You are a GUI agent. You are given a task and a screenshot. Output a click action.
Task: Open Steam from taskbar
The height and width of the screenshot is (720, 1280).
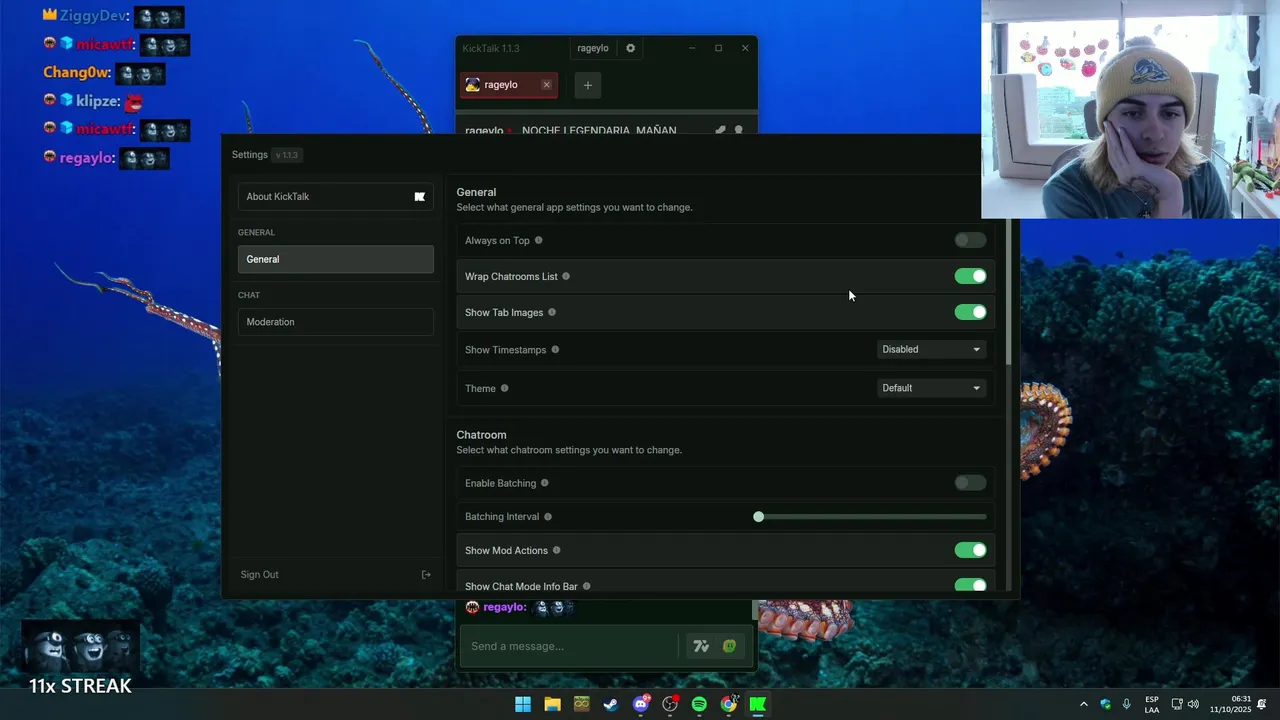[611, 704]
